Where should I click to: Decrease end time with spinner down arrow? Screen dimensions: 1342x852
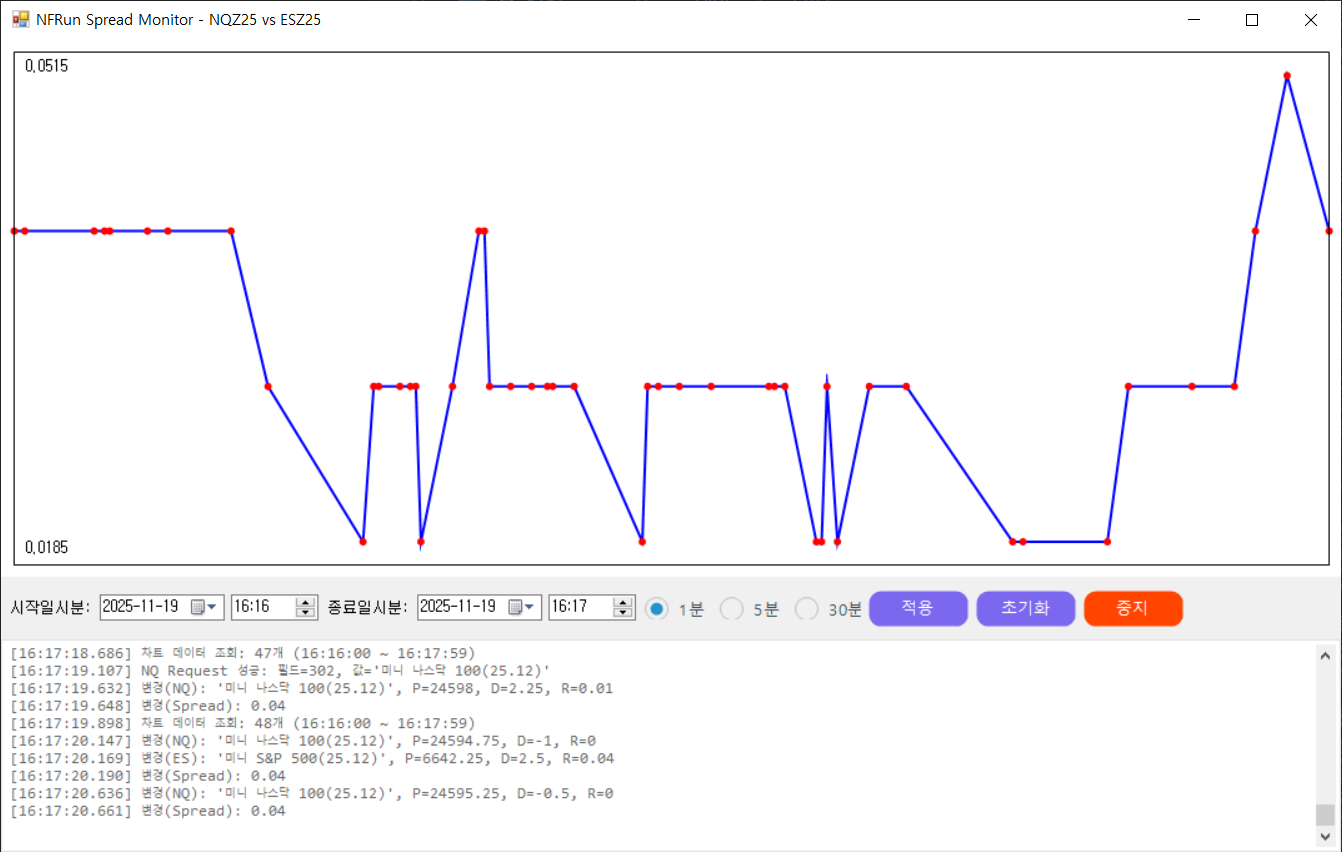624,613
